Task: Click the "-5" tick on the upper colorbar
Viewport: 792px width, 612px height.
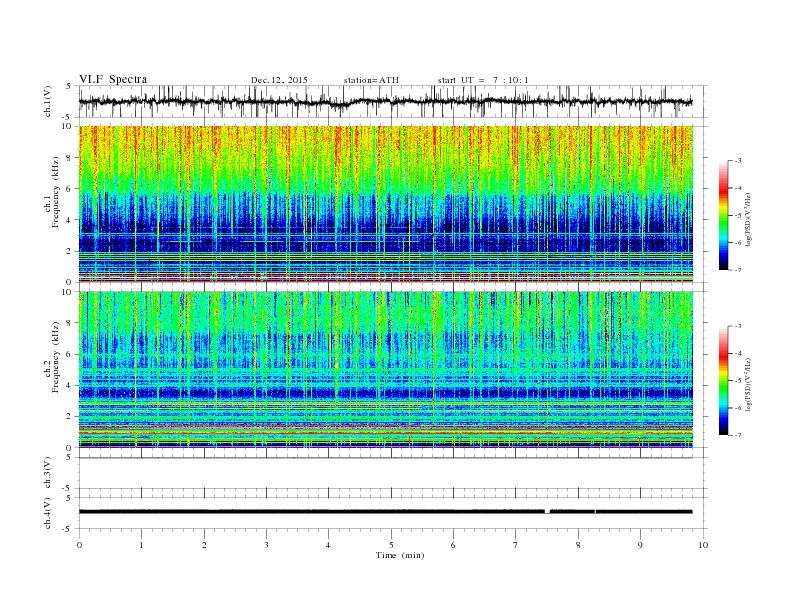Action: (x=738, y=216)
